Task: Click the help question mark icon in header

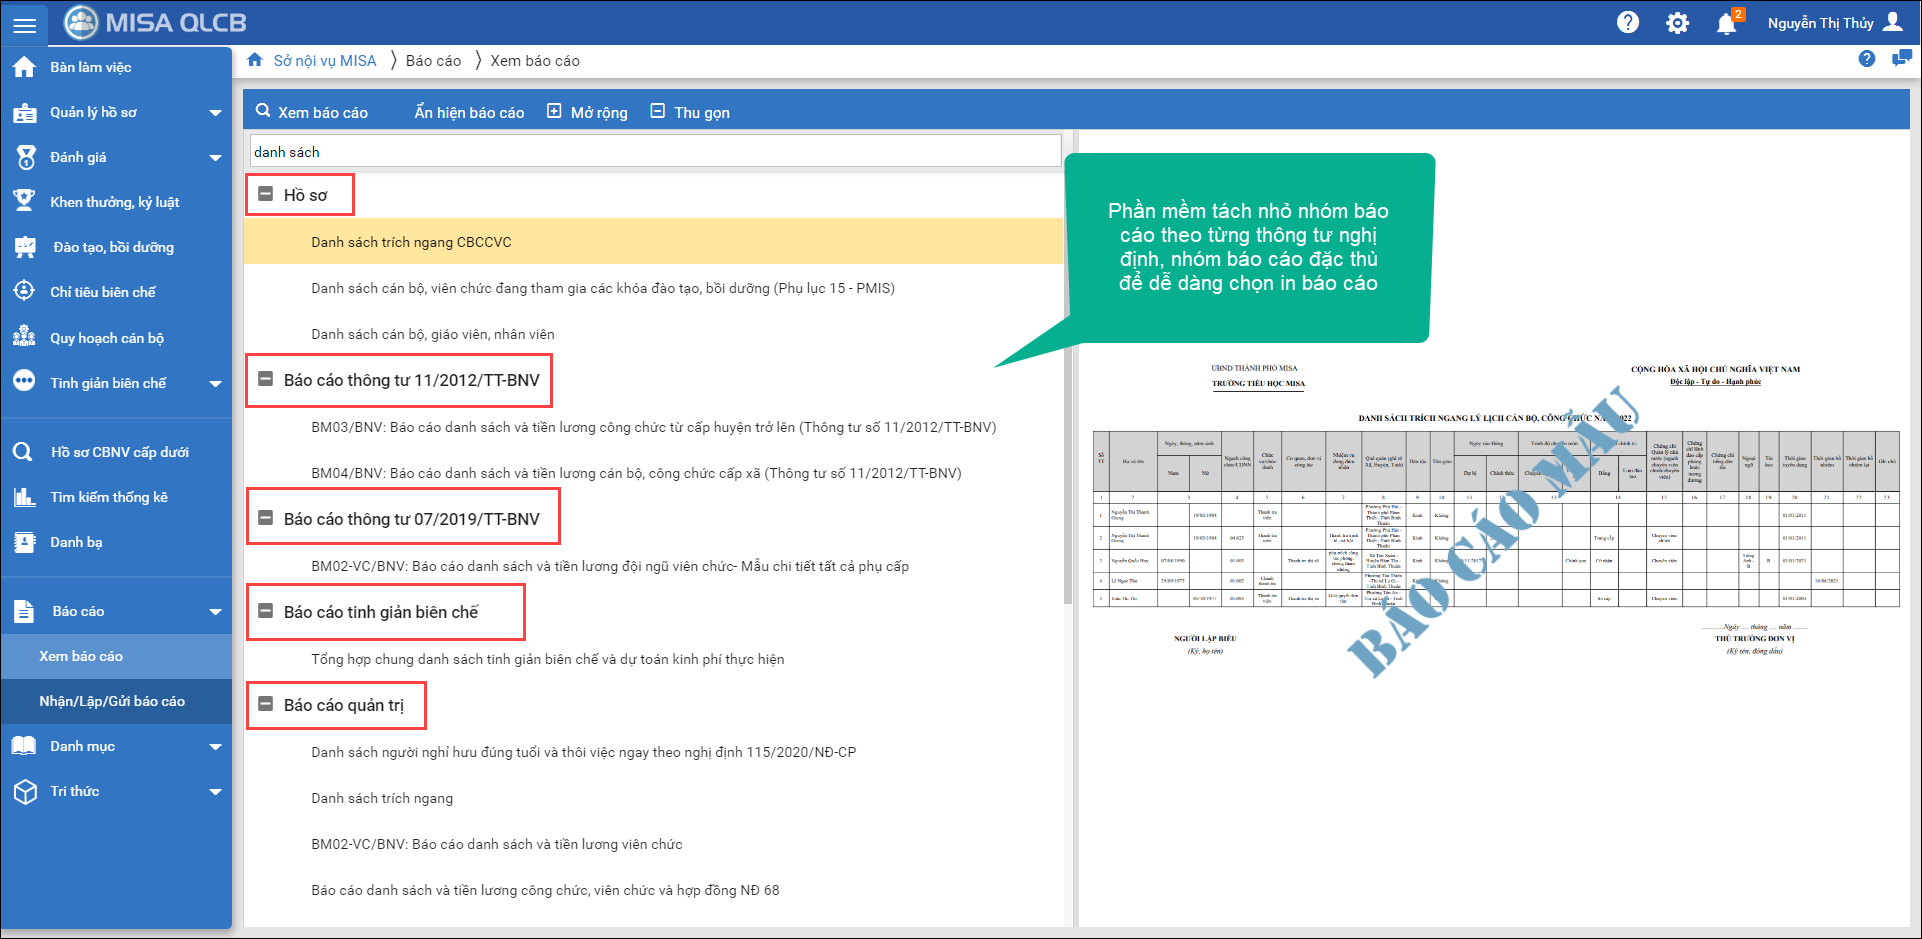Action: [x=1628, y=22]
